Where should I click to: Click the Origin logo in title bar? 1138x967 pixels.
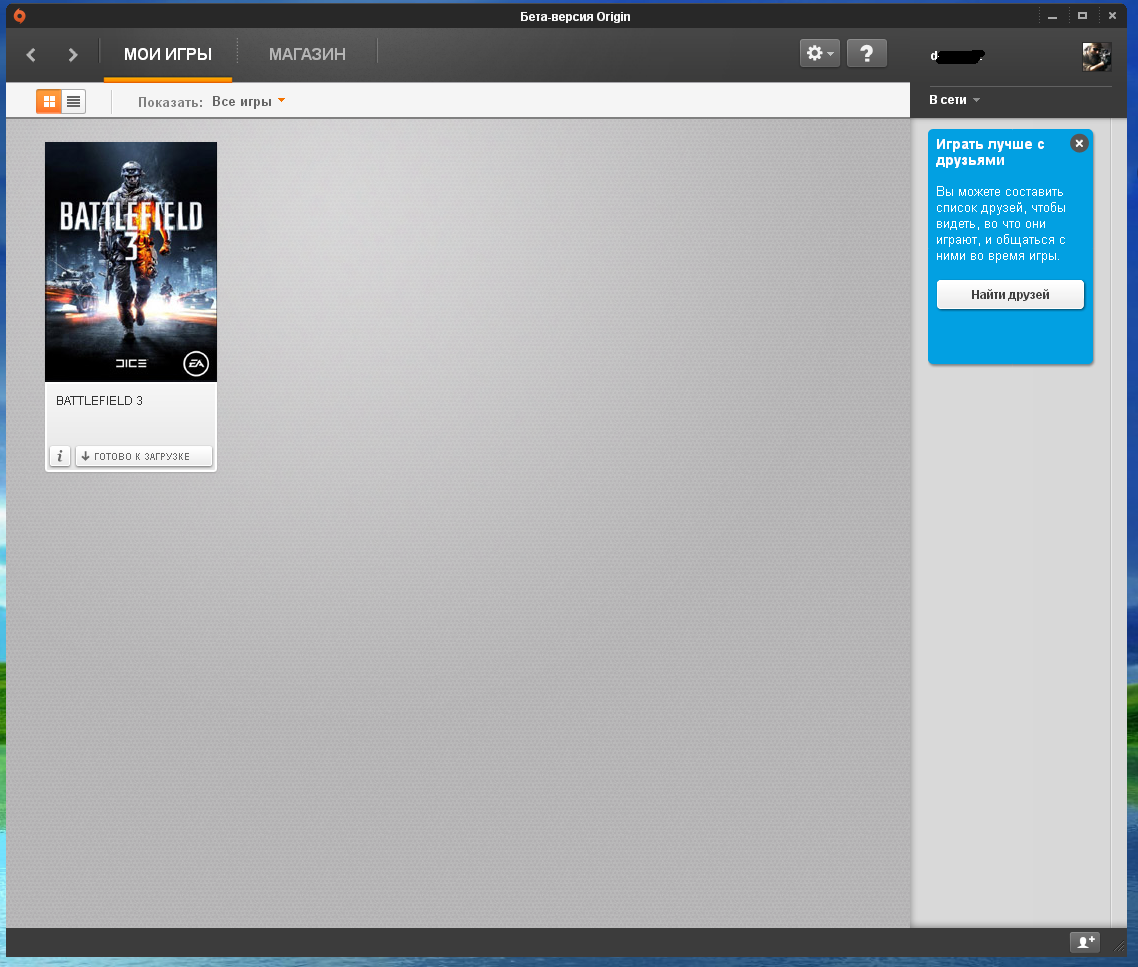coord(20,16)
